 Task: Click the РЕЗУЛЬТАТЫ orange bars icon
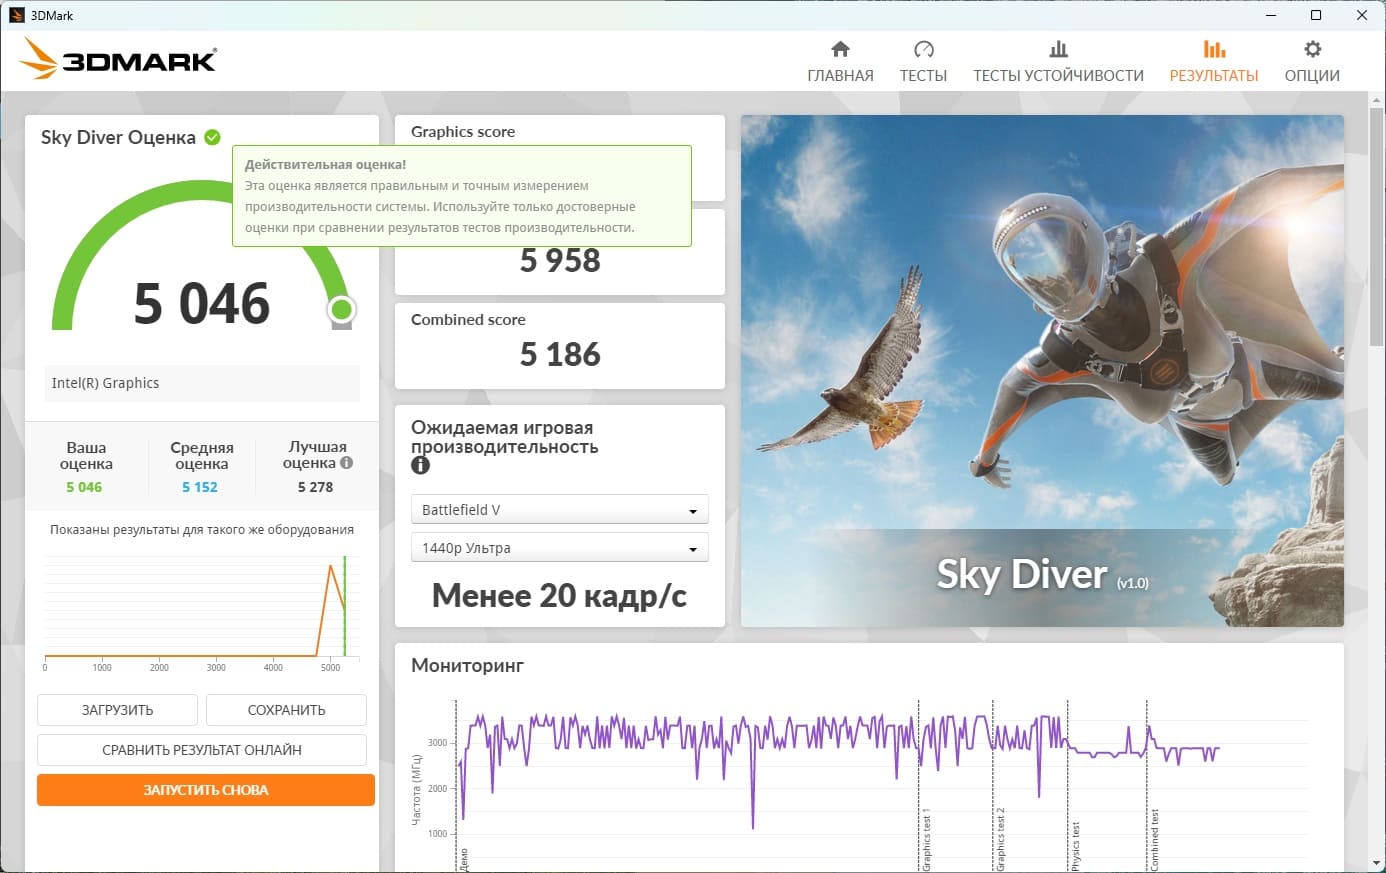click(1214, 49)
